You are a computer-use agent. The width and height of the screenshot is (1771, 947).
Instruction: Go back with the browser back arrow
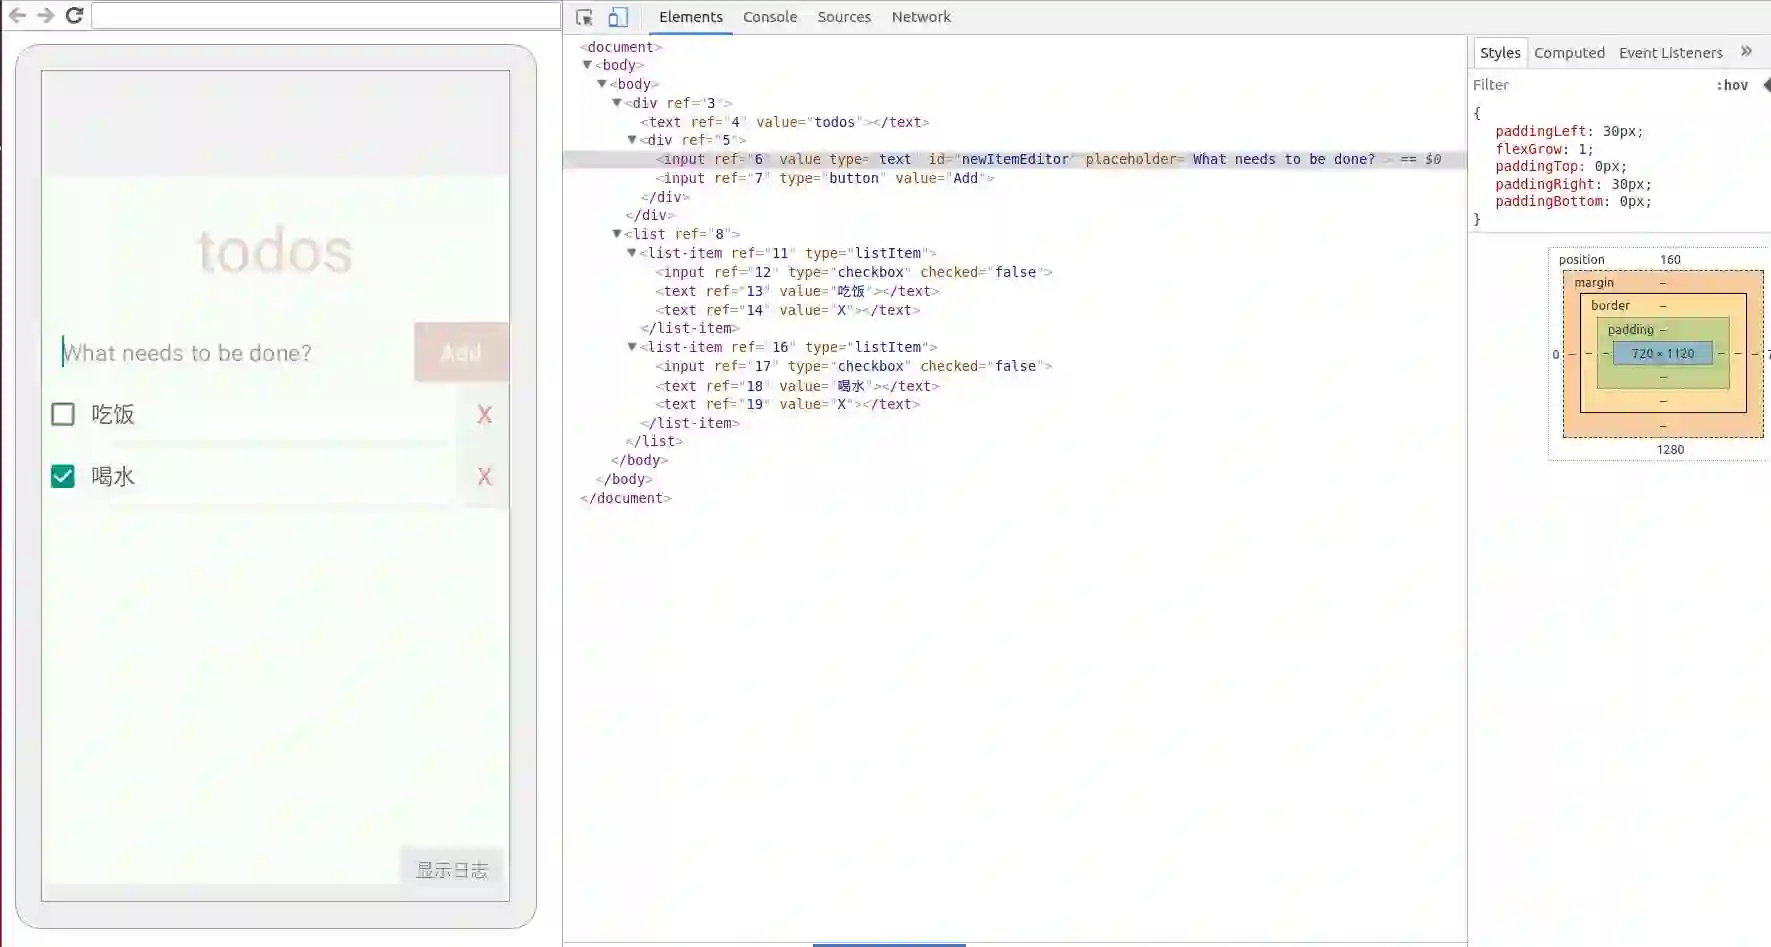pyautogui.click(x=17, y=15)
